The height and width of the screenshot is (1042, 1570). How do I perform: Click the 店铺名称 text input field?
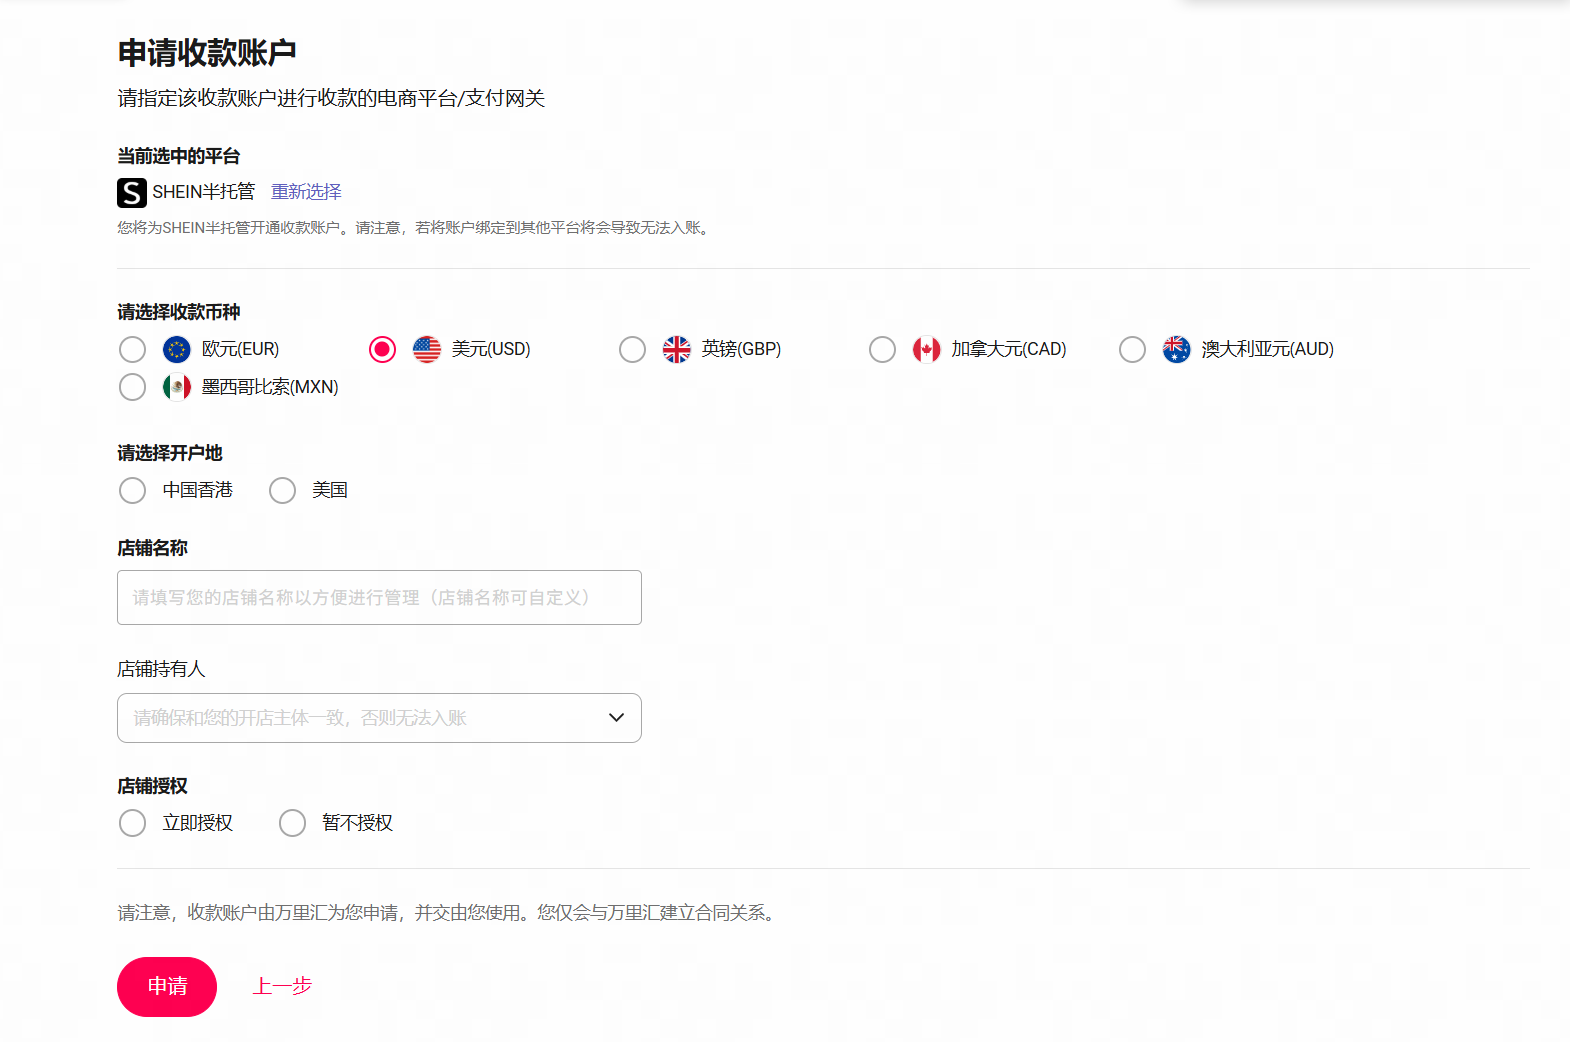379,598
